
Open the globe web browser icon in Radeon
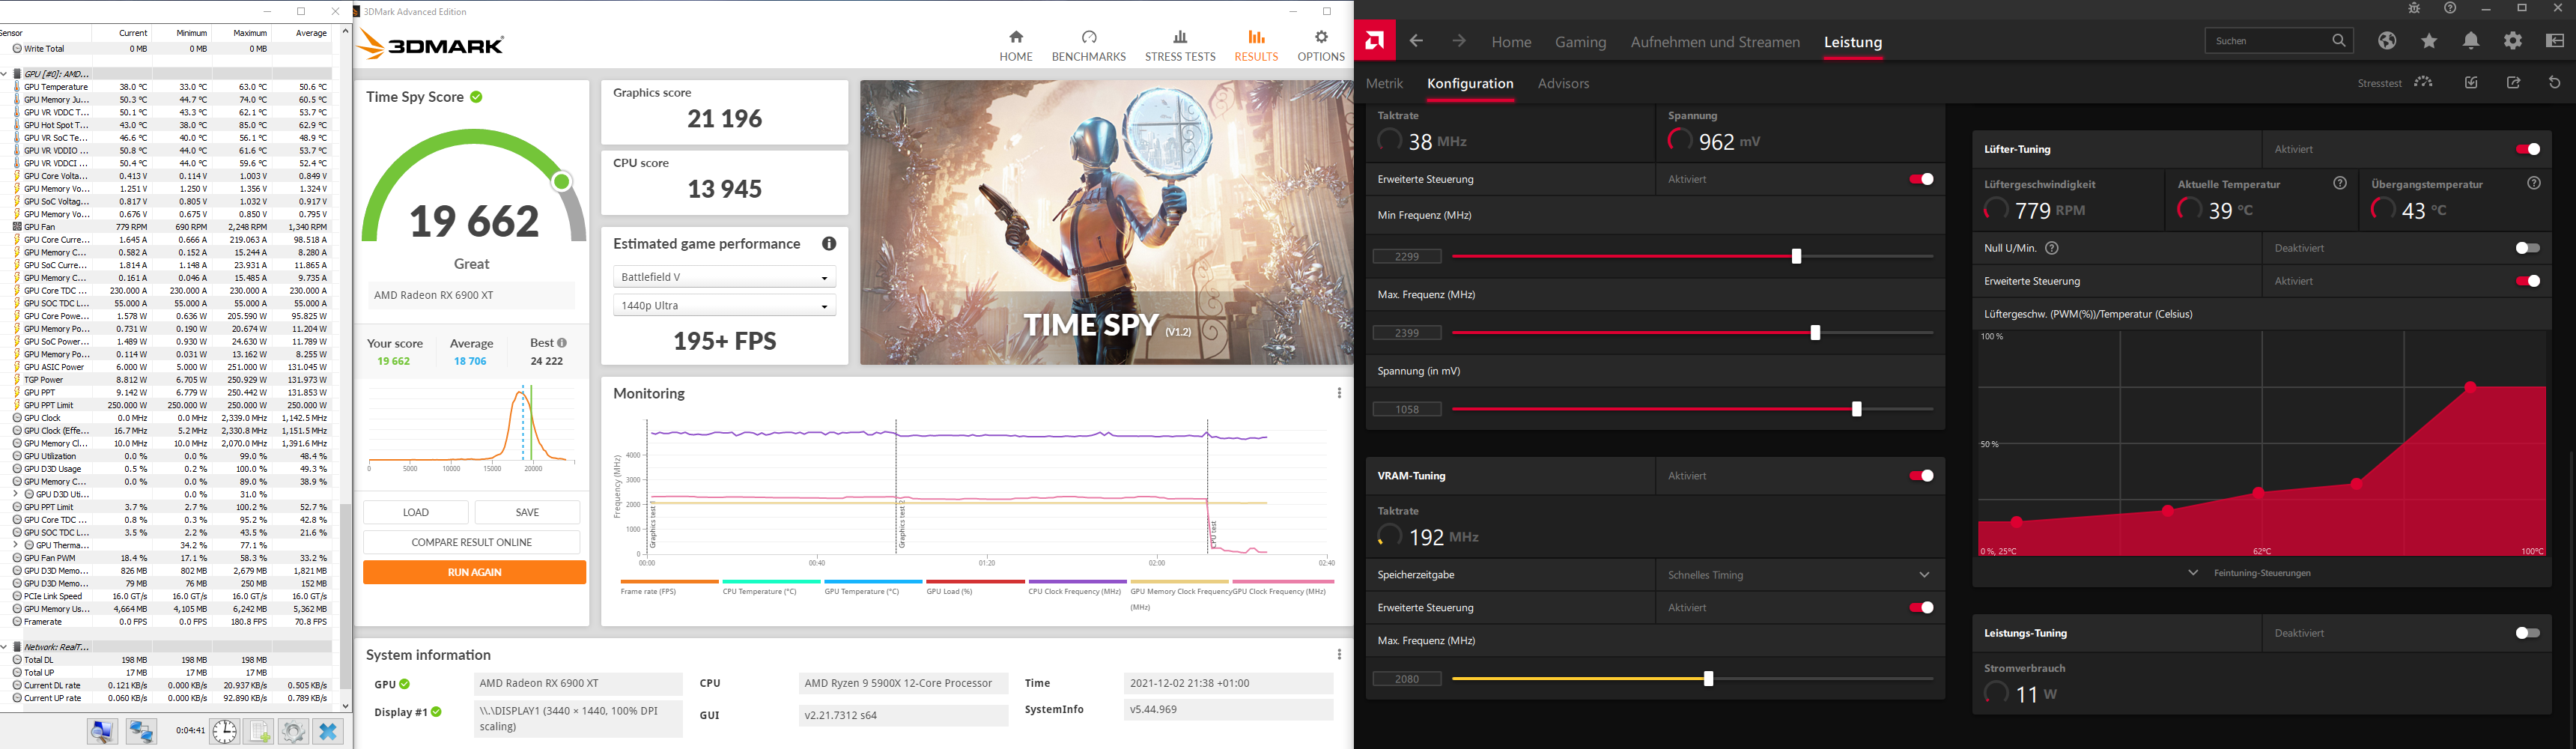(2387, 41)
